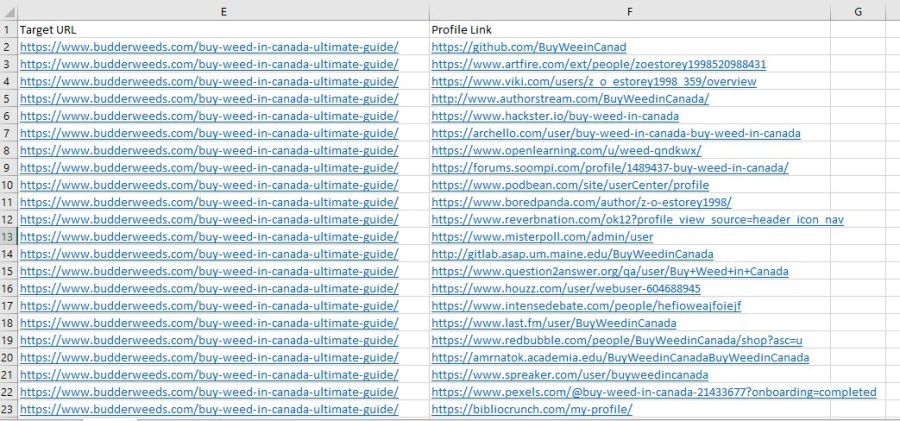Open the archello.com user link
Viewport: 900px width, 421px height.
coord(616,133)
